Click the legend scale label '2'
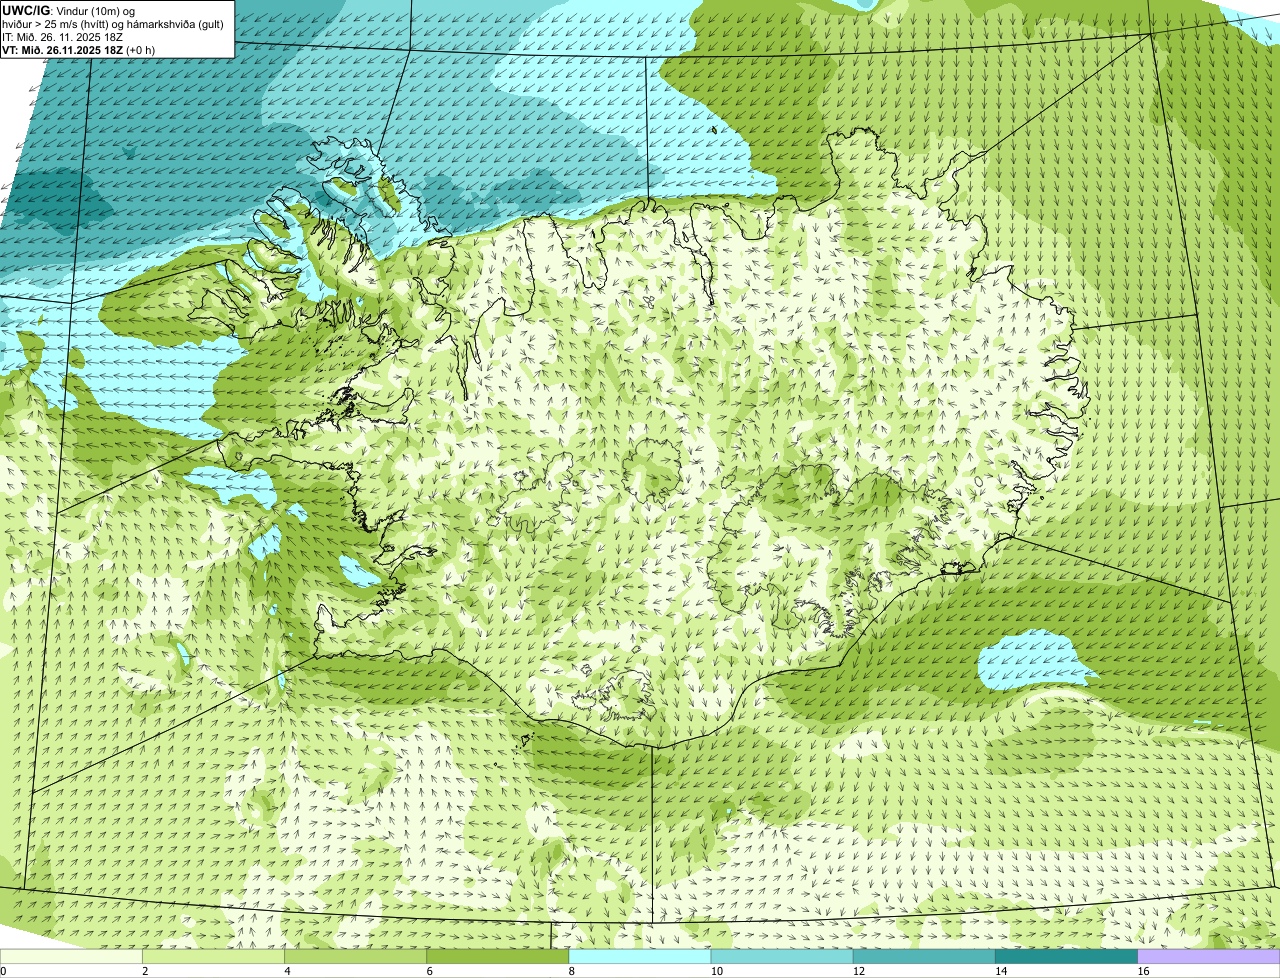 pyautogui.click(x=145, y=971)
